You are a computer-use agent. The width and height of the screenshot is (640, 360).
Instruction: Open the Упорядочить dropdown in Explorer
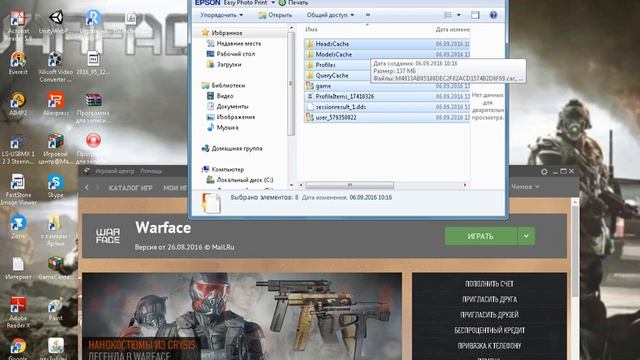click(222, 15)
